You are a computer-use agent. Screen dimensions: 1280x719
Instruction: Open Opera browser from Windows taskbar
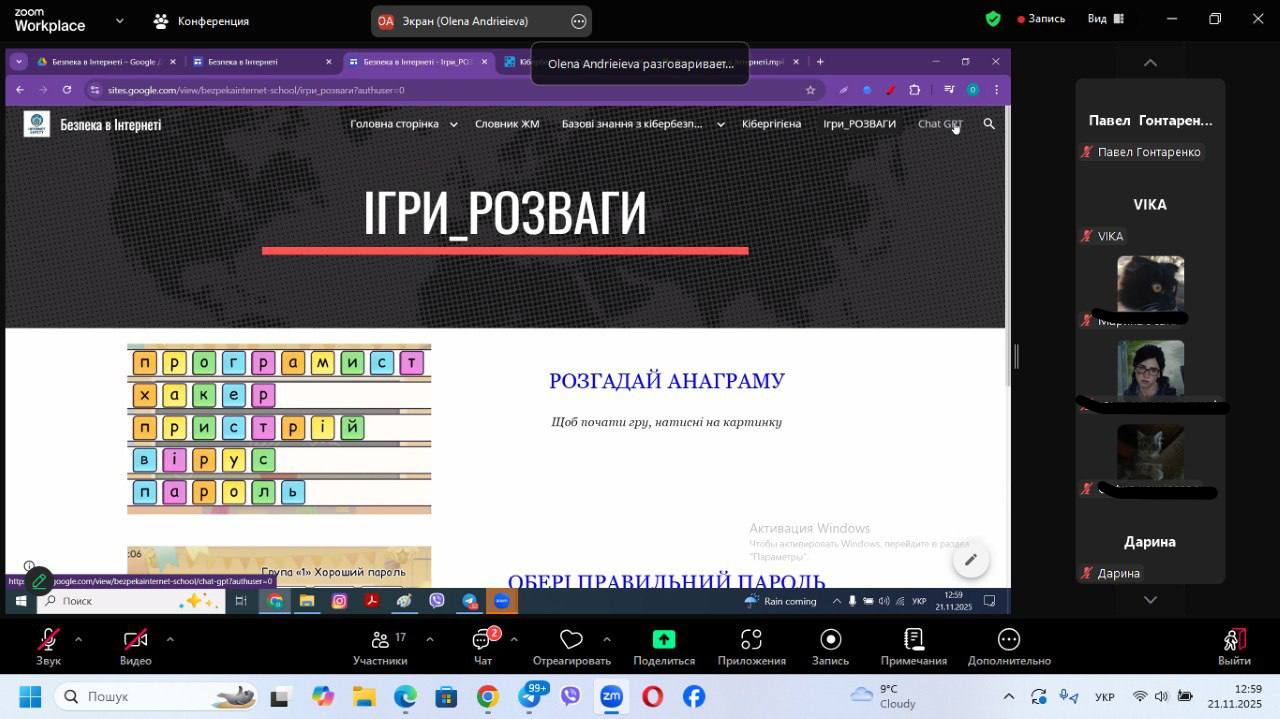652,696
